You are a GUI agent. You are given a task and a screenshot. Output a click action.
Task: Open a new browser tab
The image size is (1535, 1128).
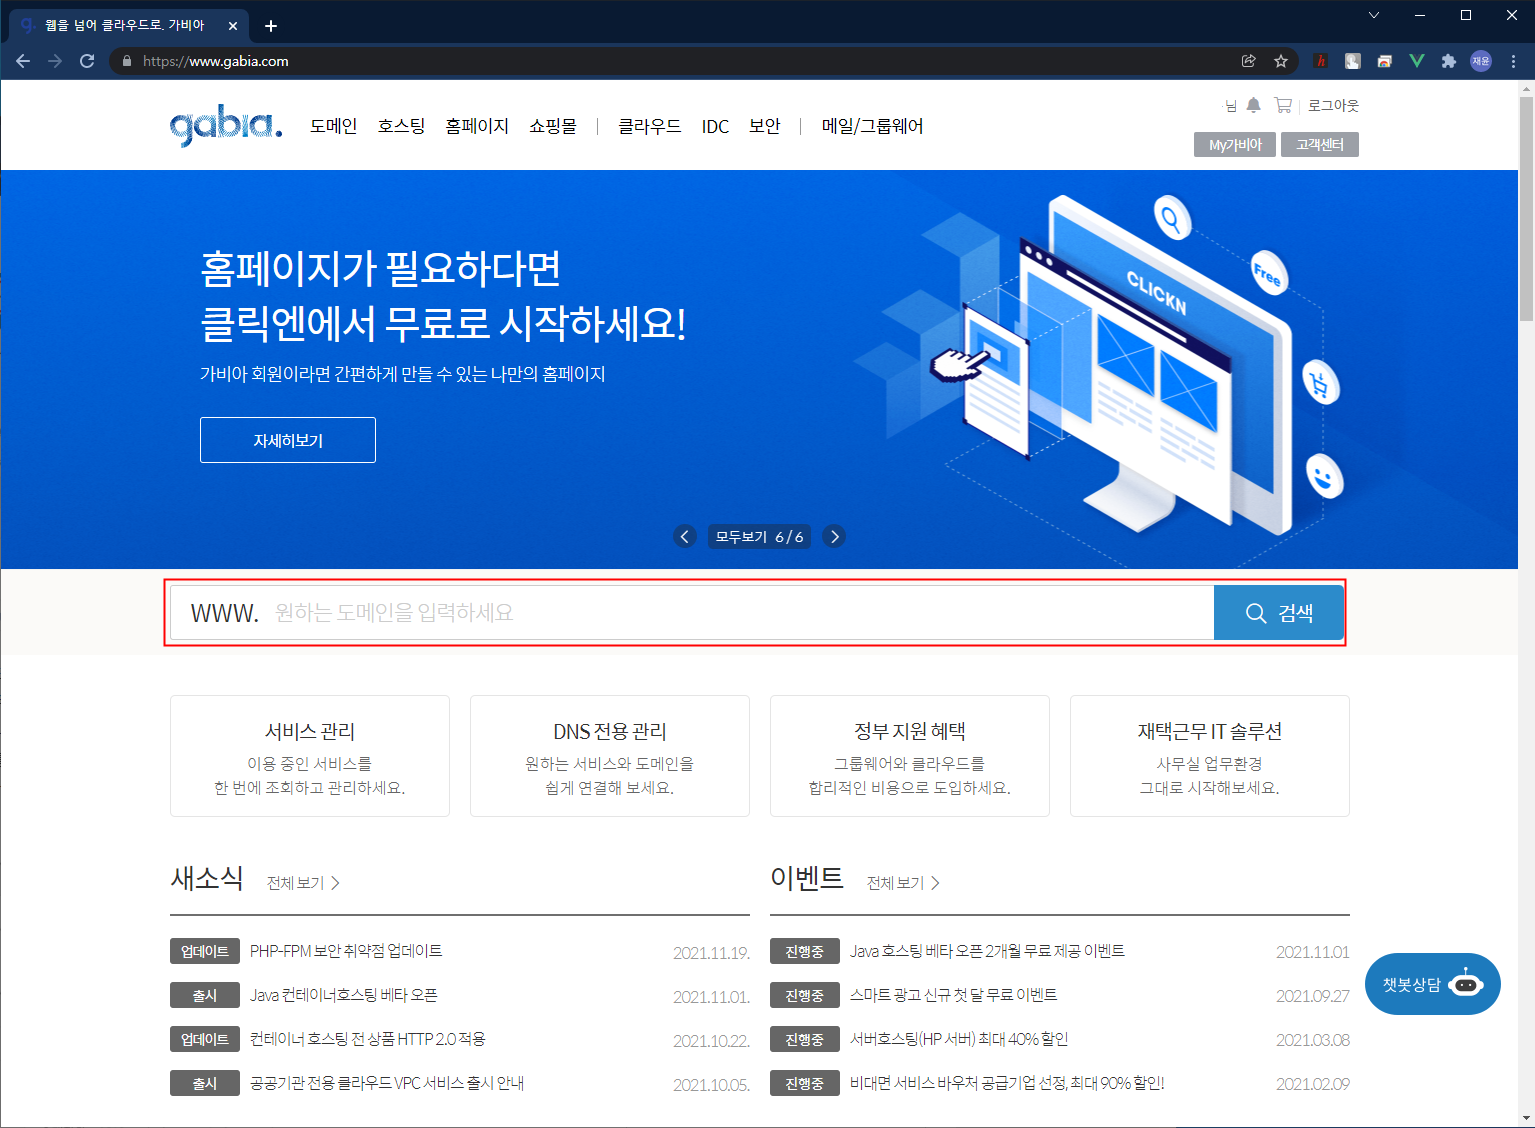(271, 26)
